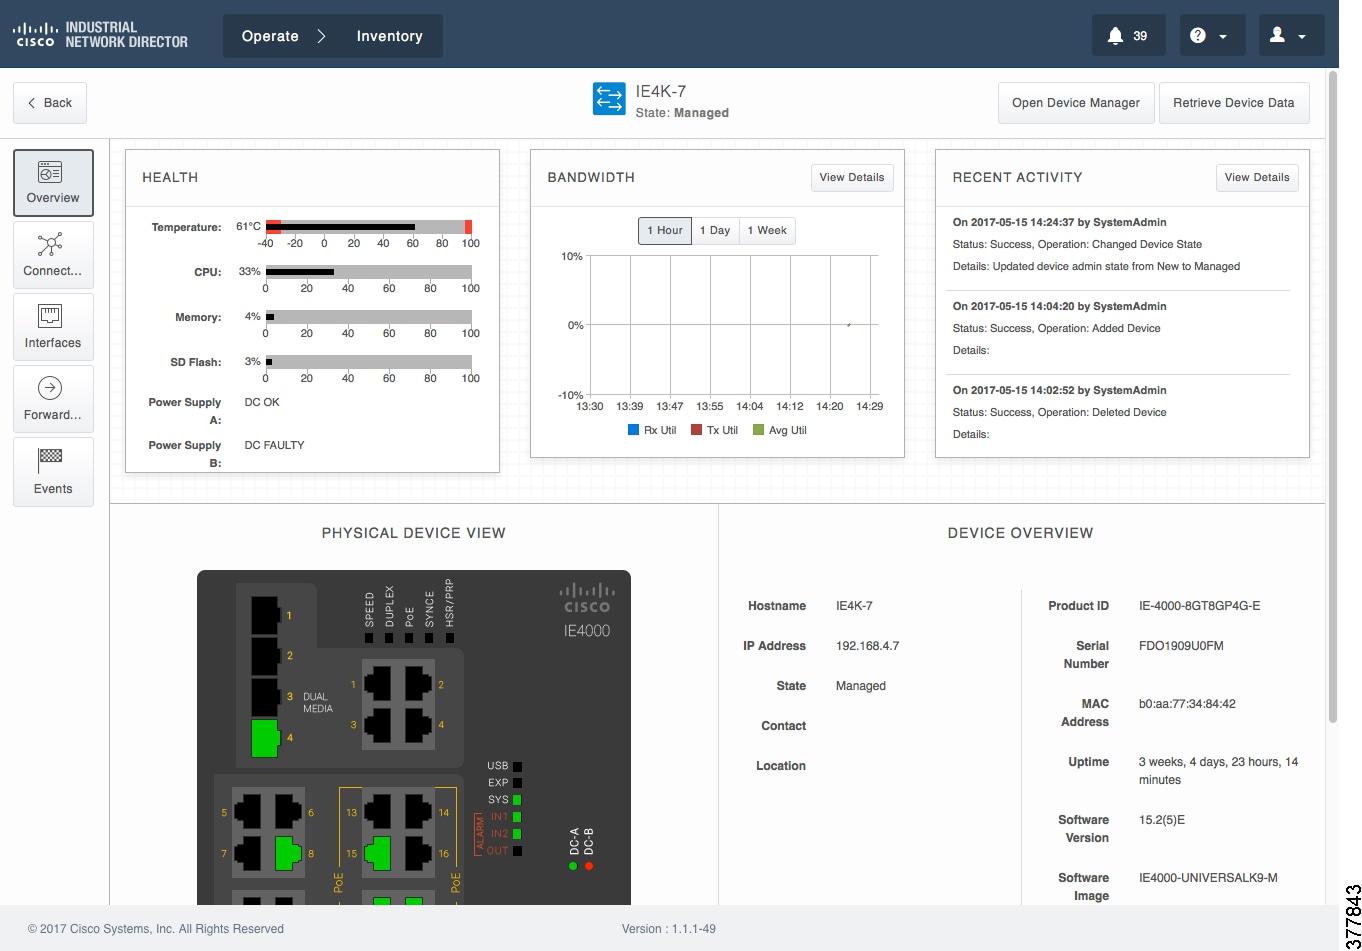Screen dimensions: 1362x951
Task: Click the OUT alarm LED
Action: pos(517,851)
